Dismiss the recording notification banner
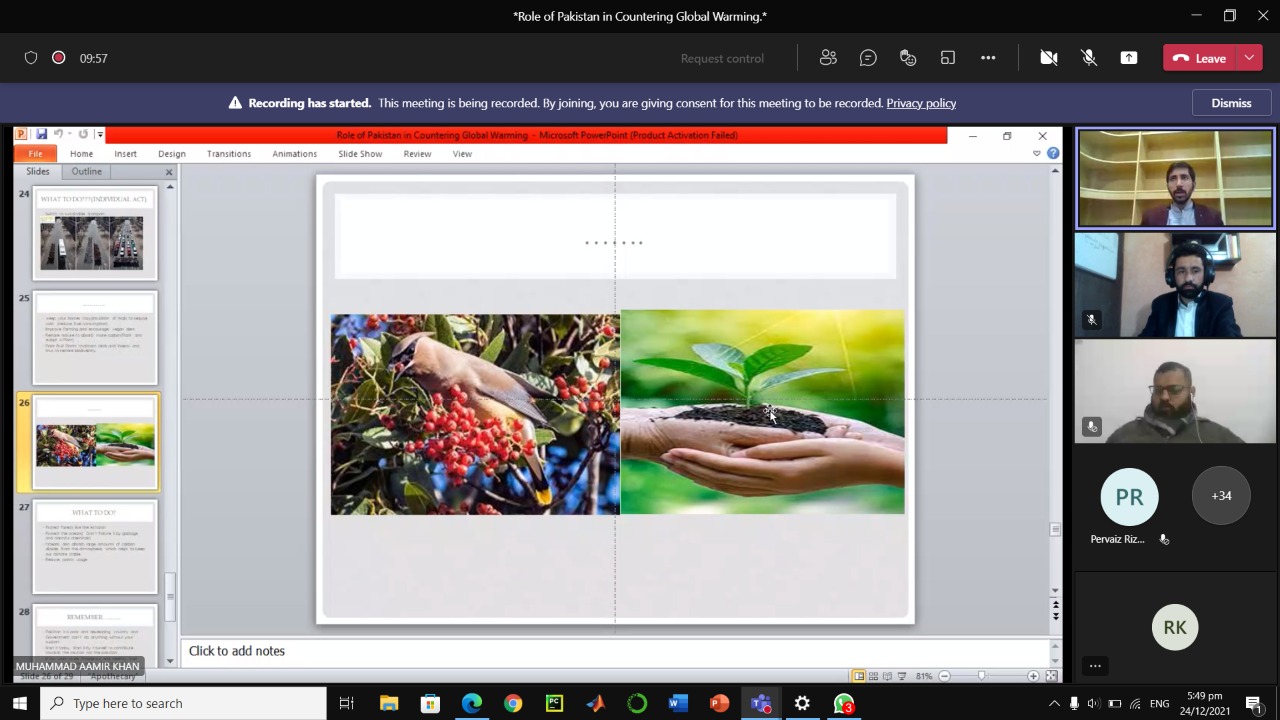Screen dimensions: 1280x720 pos(1231,103)
